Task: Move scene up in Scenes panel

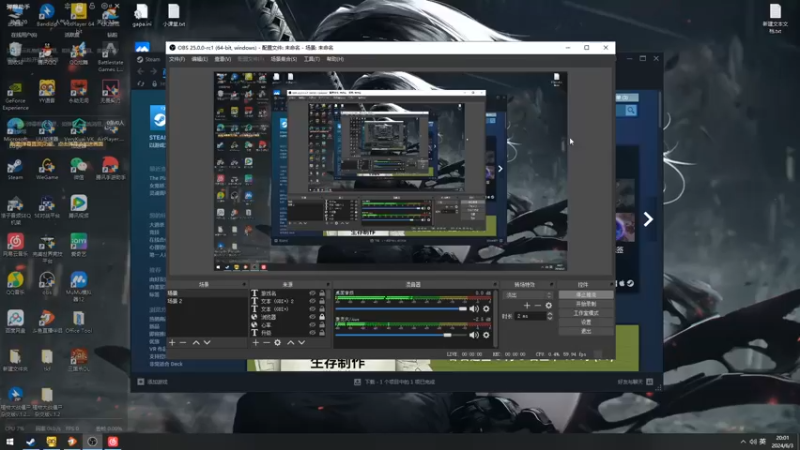Action: (x=196, y=342)
